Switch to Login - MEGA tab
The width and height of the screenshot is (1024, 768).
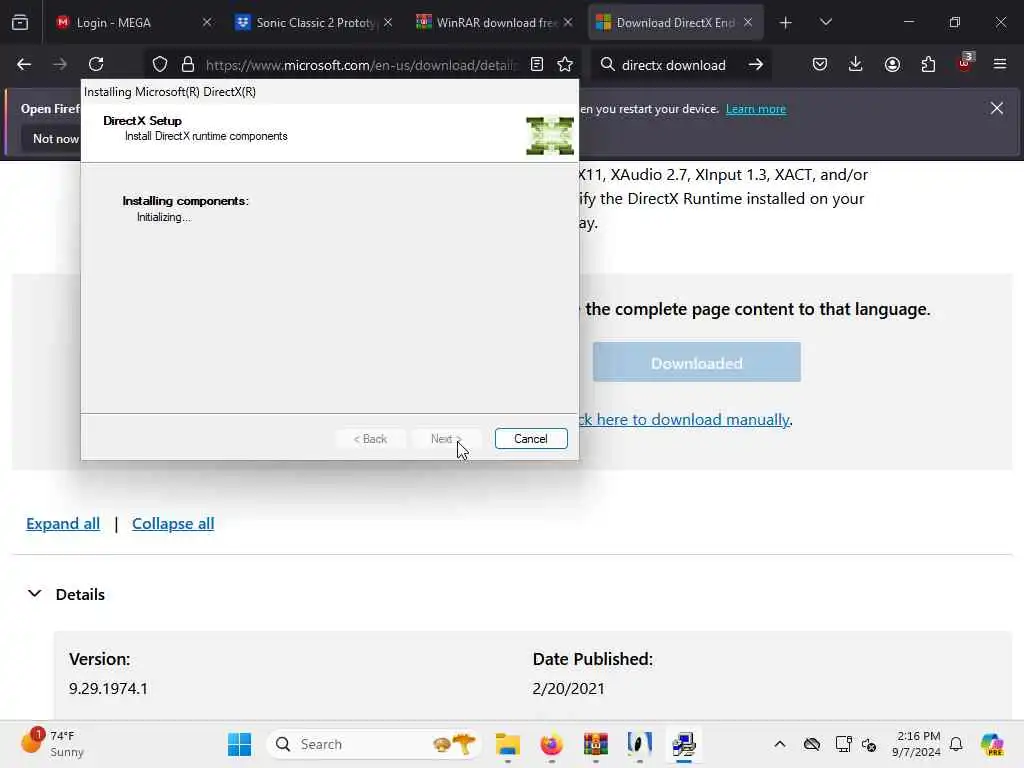click(133, 23)
